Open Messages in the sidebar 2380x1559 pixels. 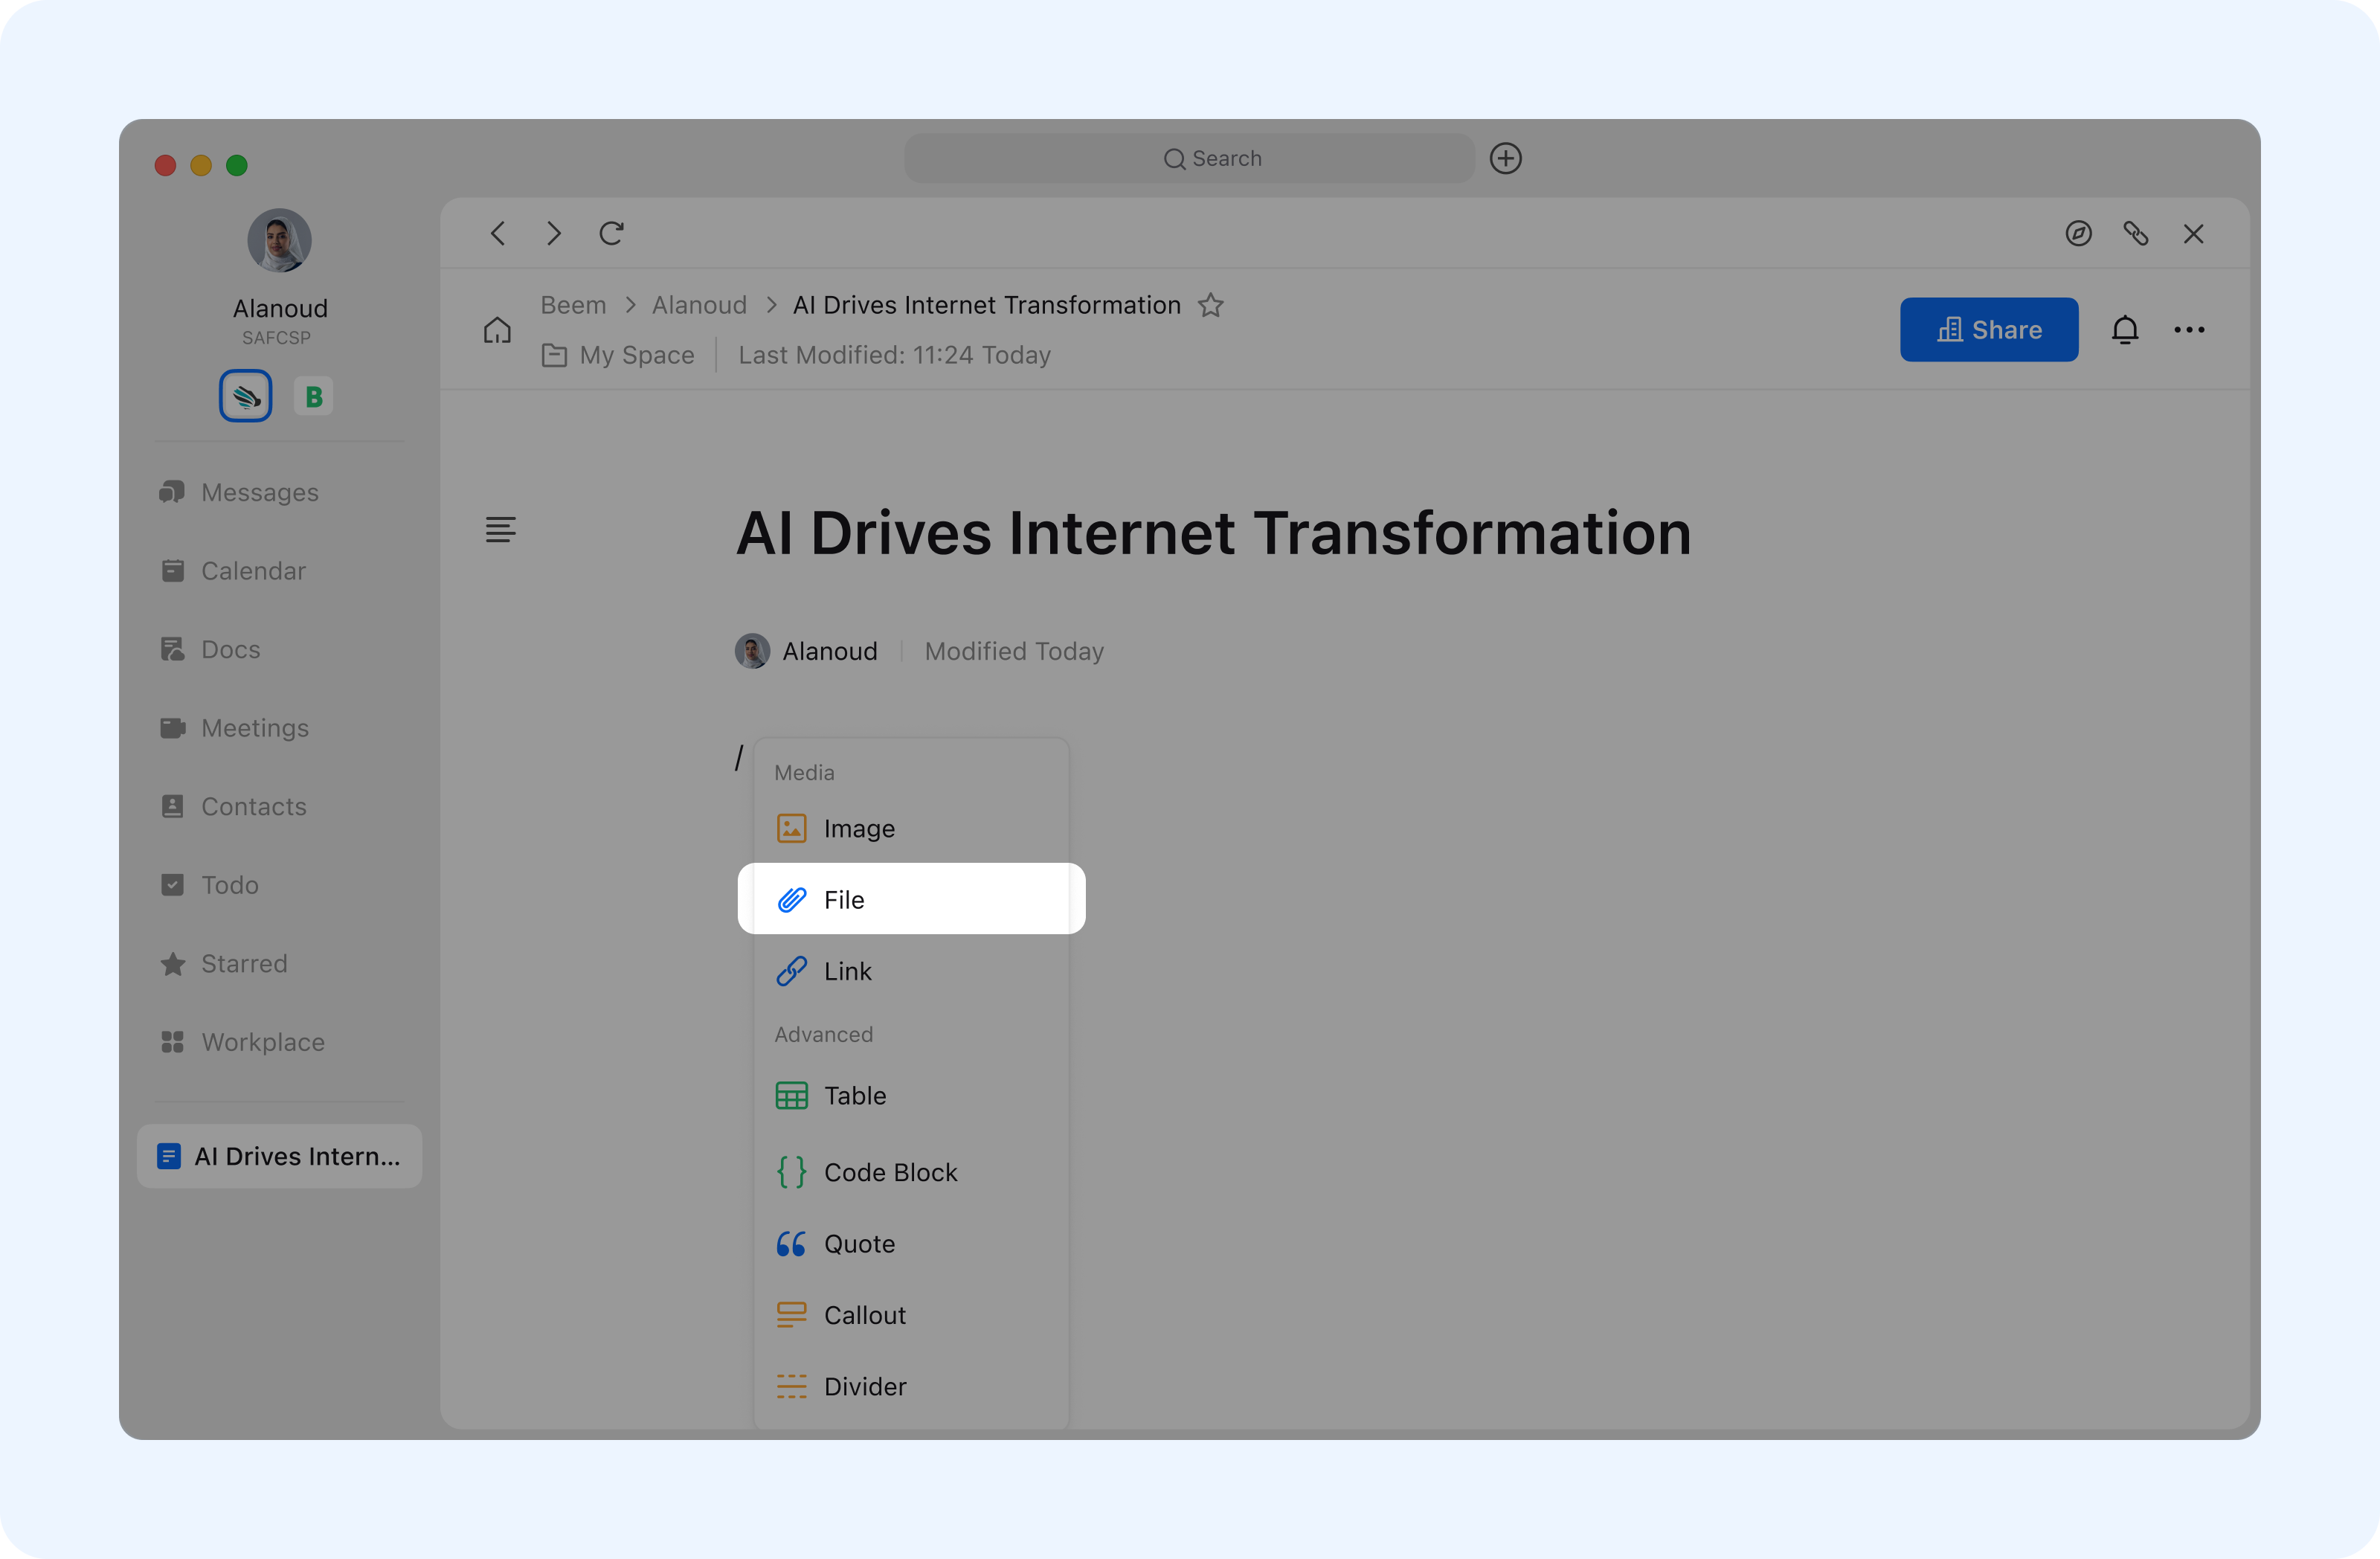coord(259,492)
